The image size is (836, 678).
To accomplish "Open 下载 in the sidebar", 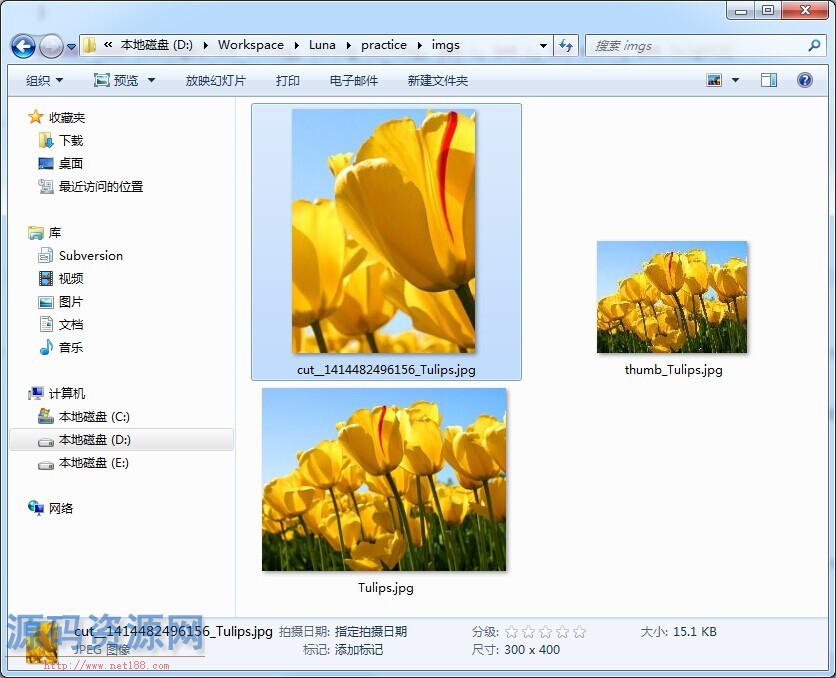I will point(61,140).
